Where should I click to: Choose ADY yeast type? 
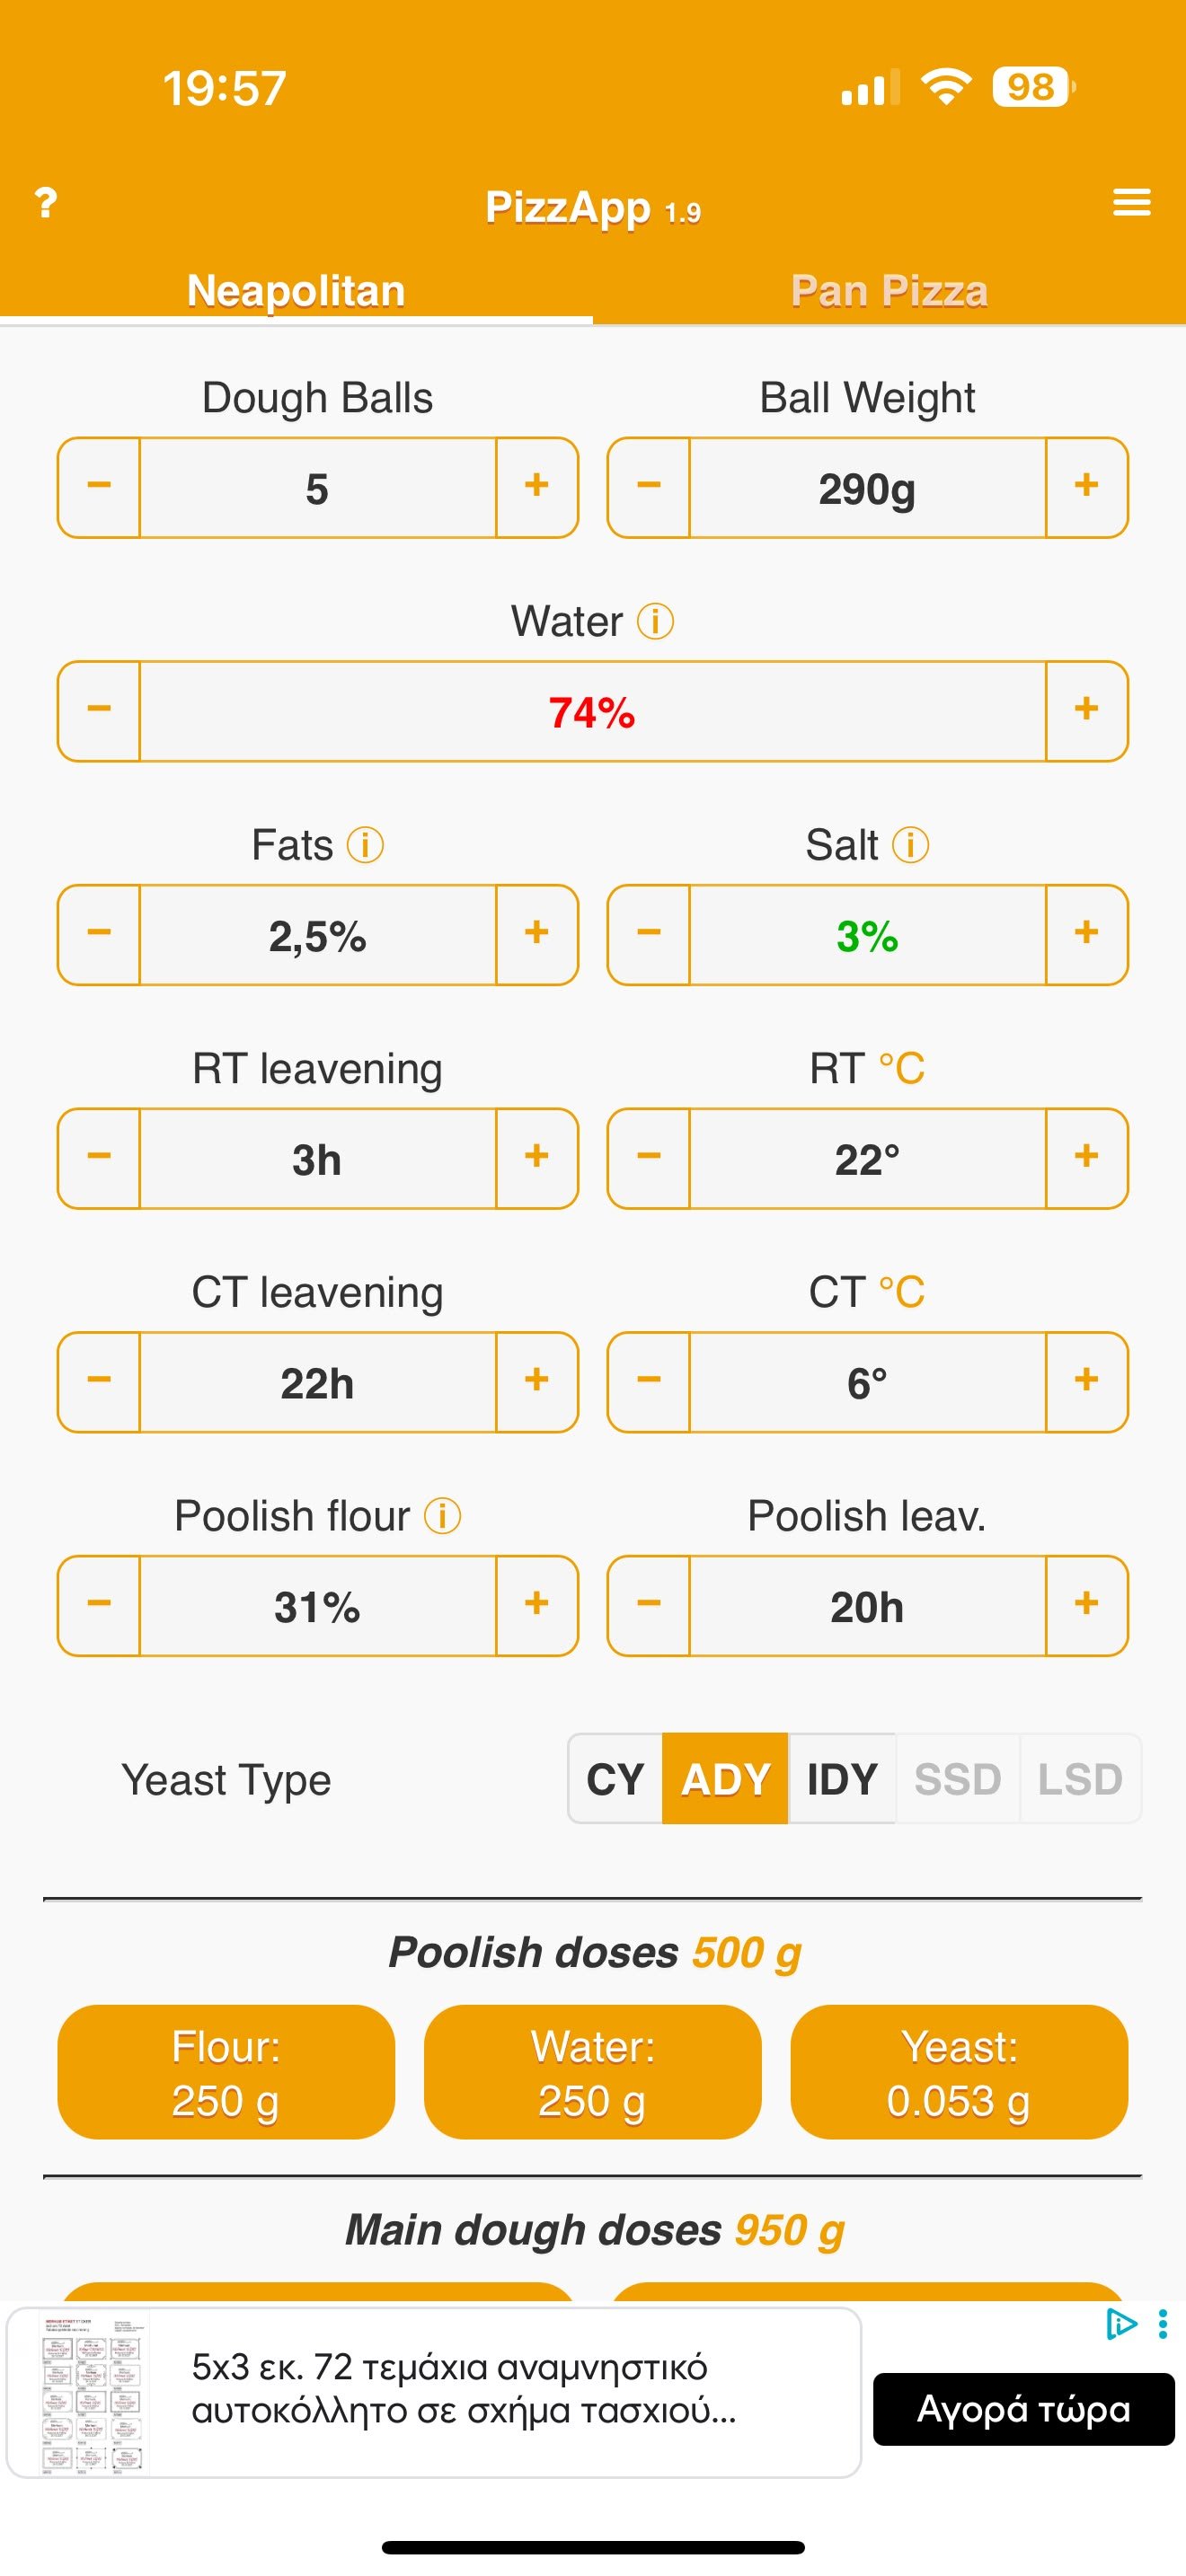(725, 1780)
